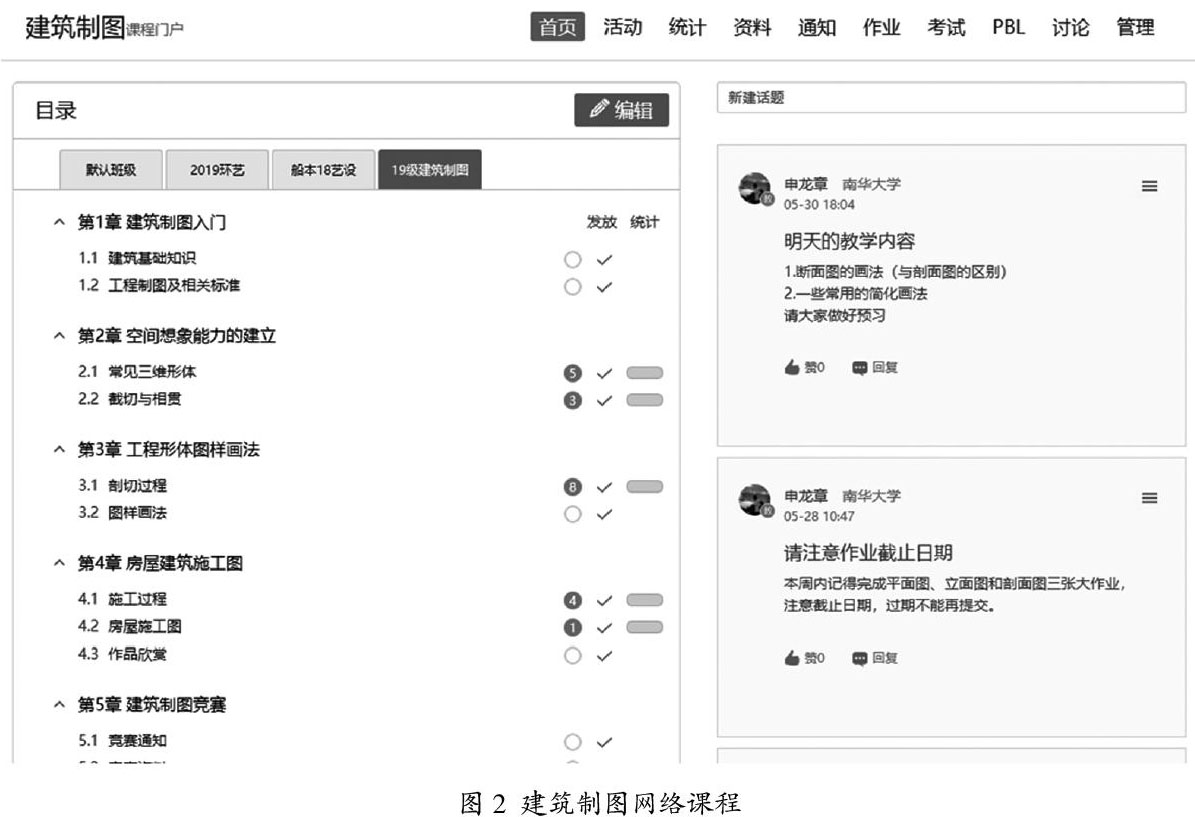Screen dimensions: 1195x817
Task: Collapse 第2章 空间想象能力的建立
Action: (x=59, y=335)
